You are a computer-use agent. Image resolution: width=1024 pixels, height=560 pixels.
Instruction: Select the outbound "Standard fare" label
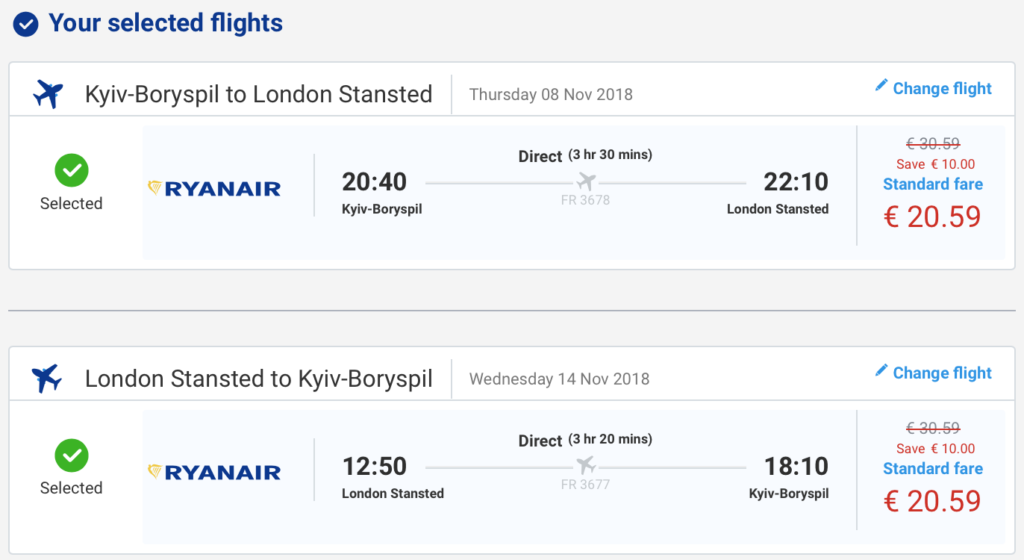tap(932, 184)
